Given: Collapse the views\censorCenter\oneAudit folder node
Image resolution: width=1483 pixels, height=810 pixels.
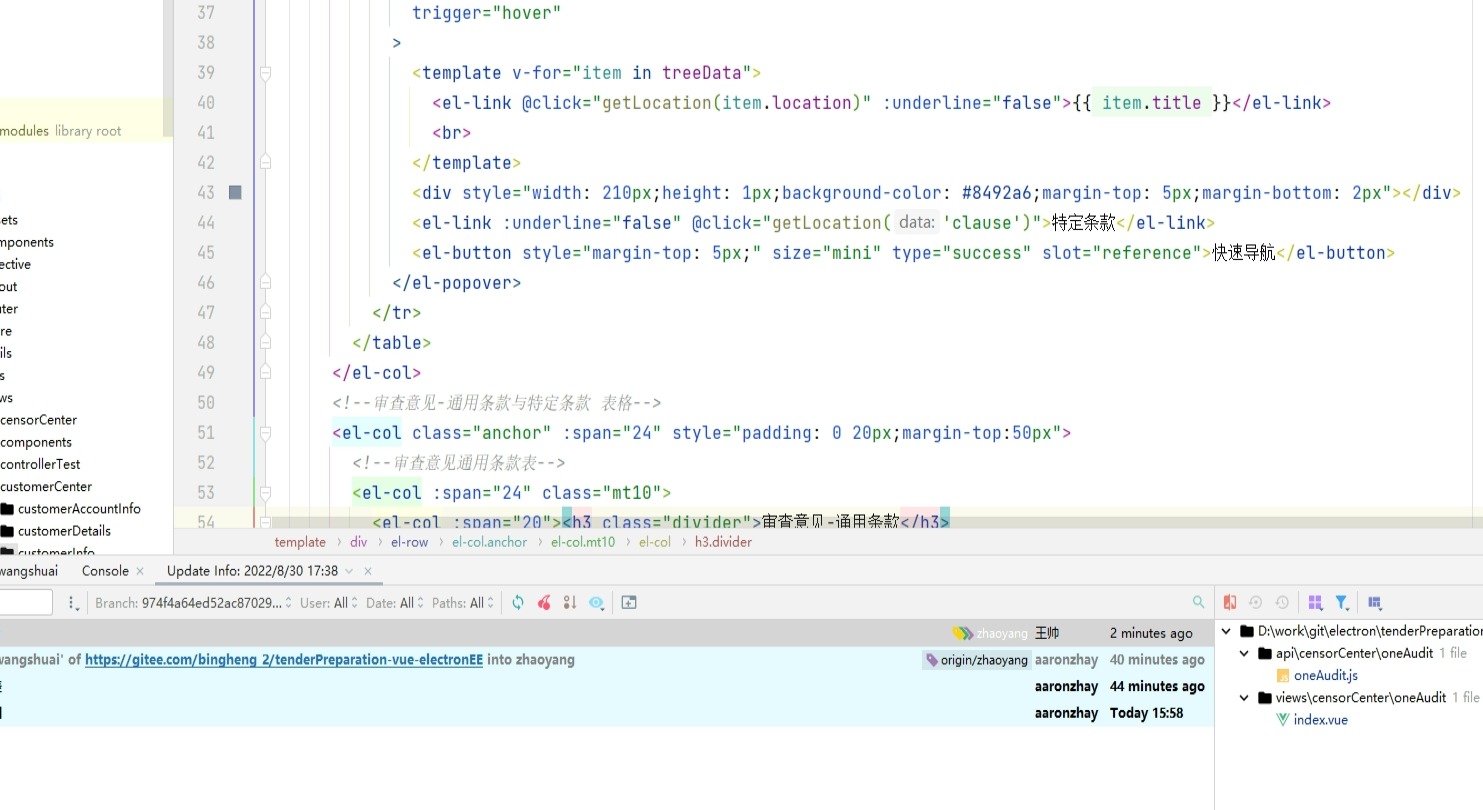Looking at the screenshot, I should coord(1245,698).
